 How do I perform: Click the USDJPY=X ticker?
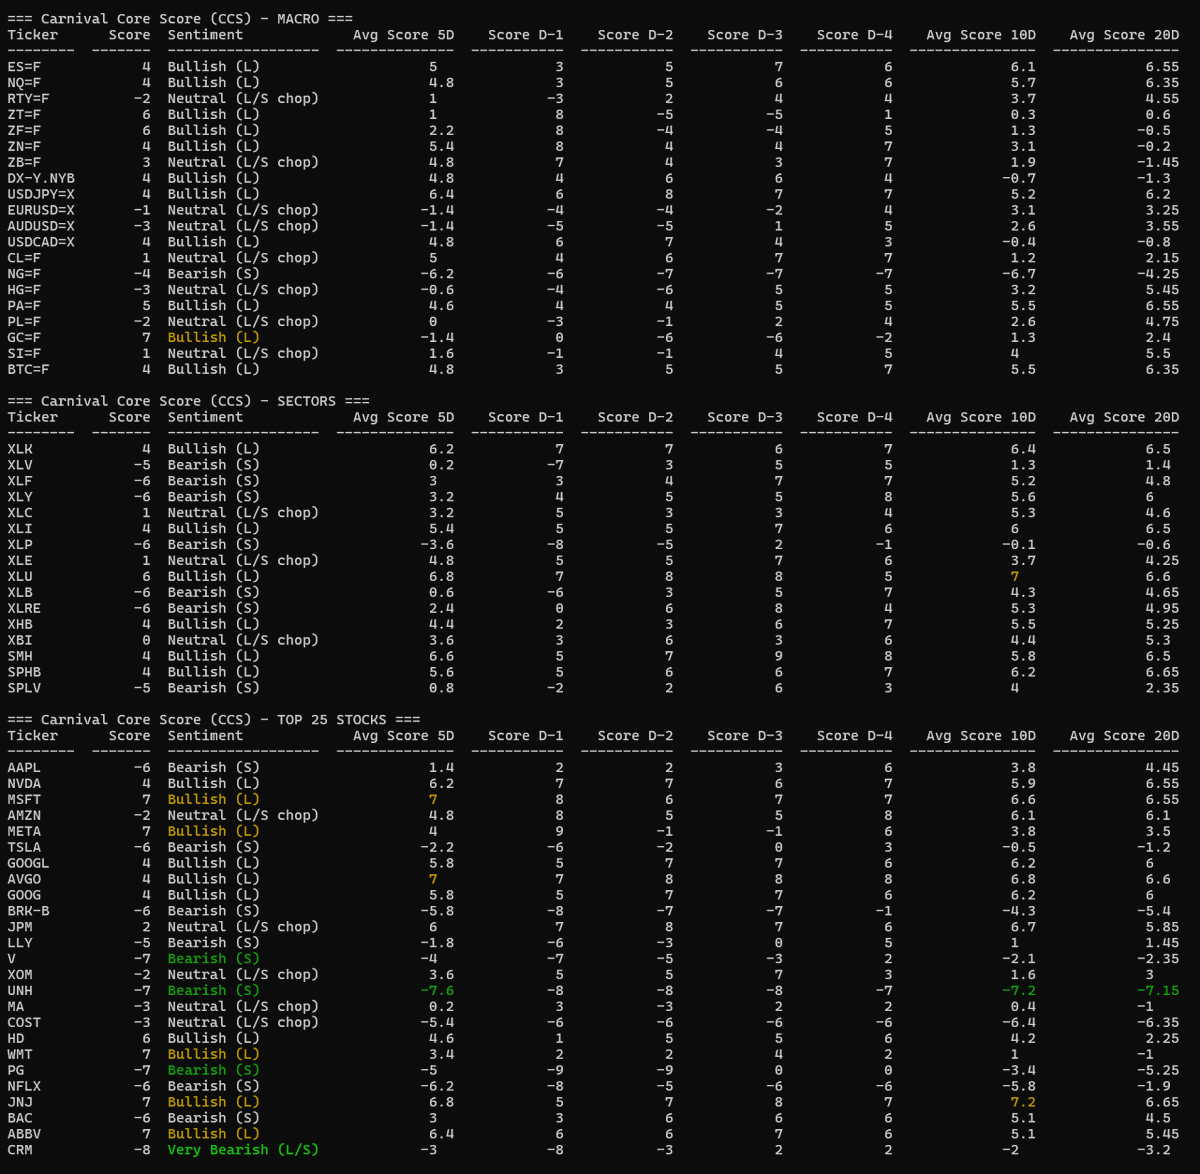click(x=41, y=195)
